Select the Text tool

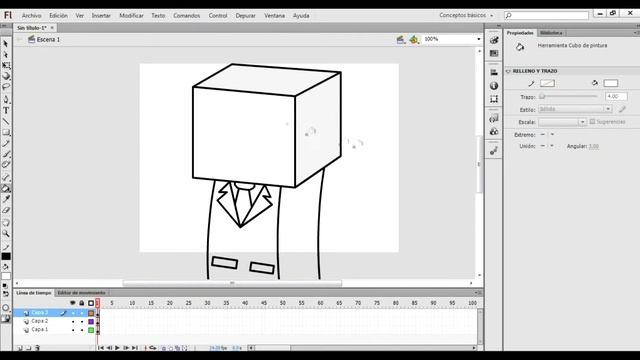point(6,111)
